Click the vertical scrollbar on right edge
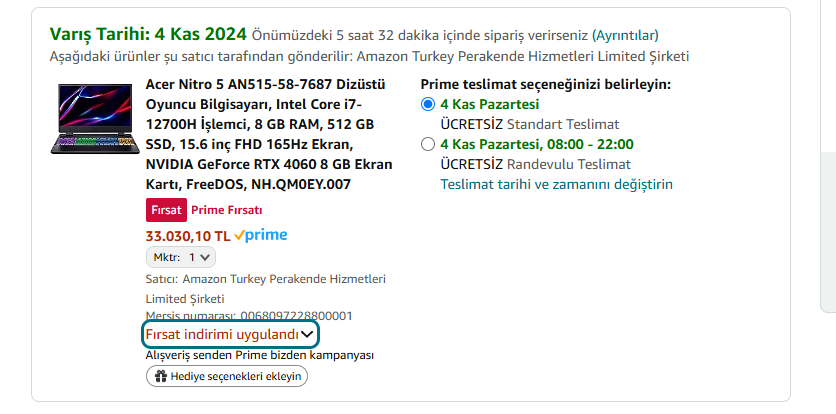 click(x=827, y=230)
